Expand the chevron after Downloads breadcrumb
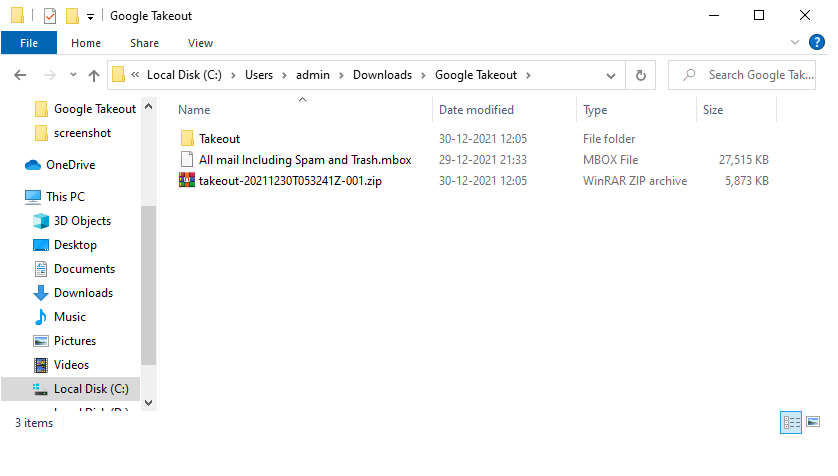 click(423, 75)
